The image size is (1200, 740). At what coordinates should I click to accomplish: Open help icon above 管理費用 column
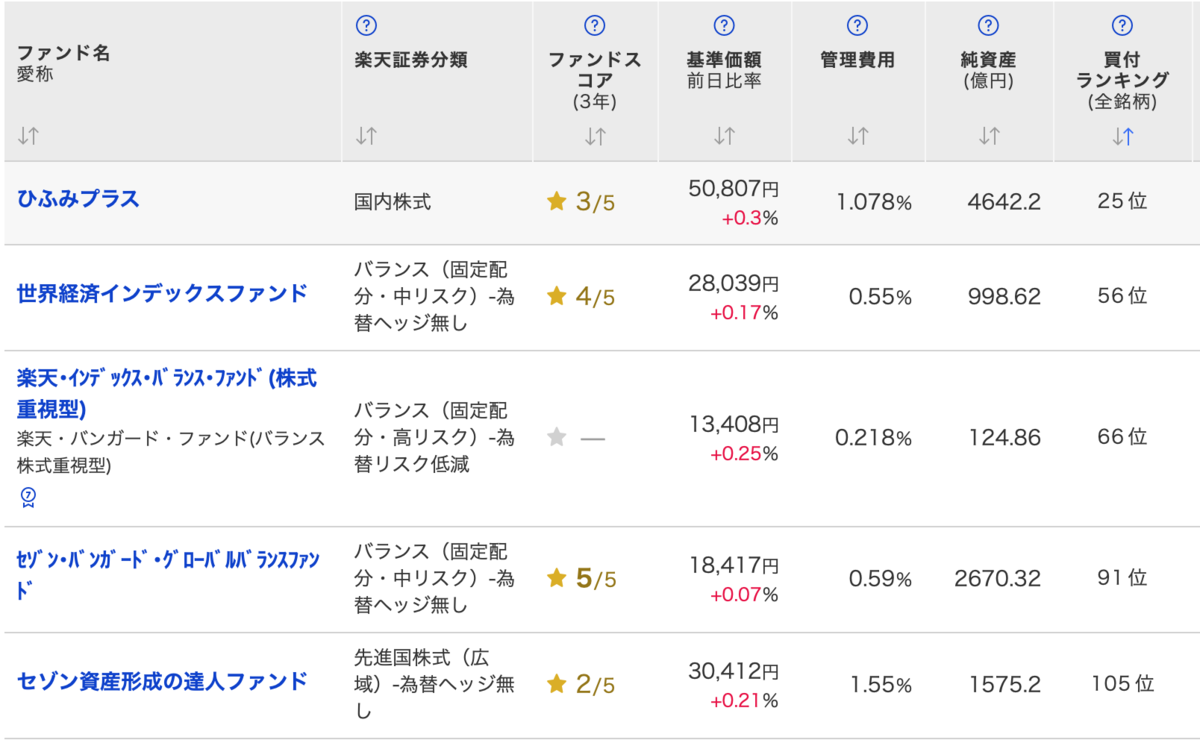click(857, 26)
